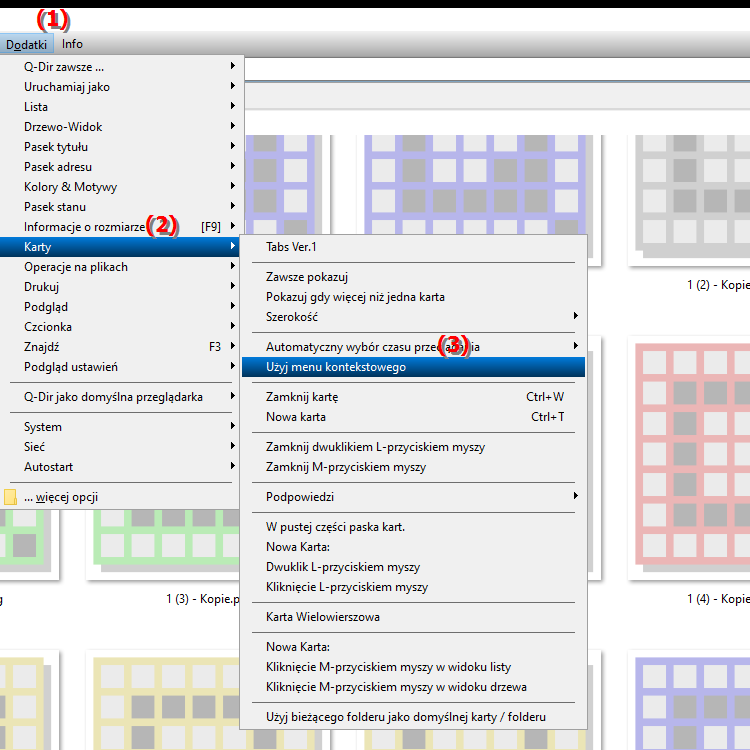
Task: Click file name 1 (2) - Kopie
Action: [718, 285]
